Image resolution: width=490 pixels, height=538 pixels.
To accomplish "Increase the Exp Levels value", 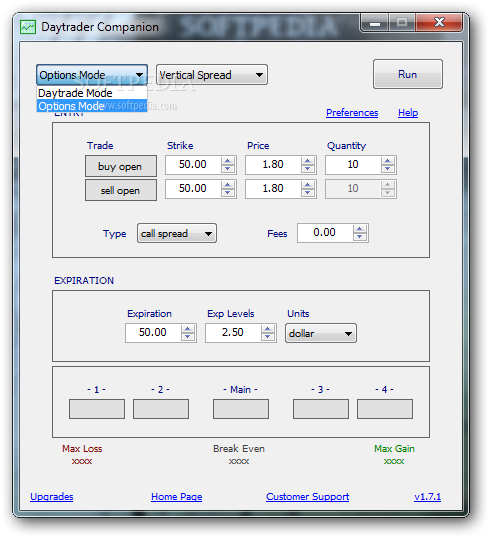I will click(x=268, y=329).
